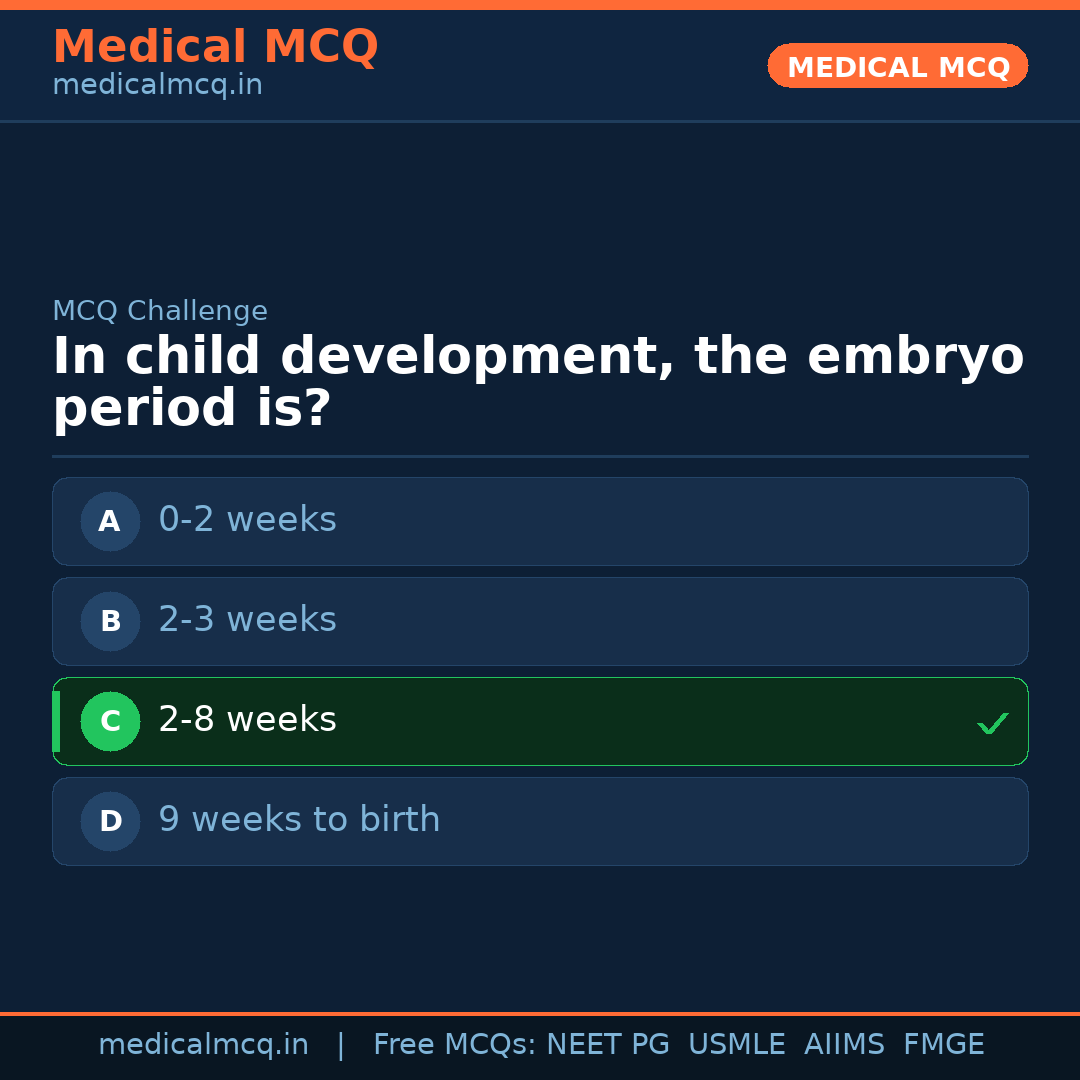The image size is (1080, 1080).
Task: Click the green C circle badge
Action: point(110,721)
